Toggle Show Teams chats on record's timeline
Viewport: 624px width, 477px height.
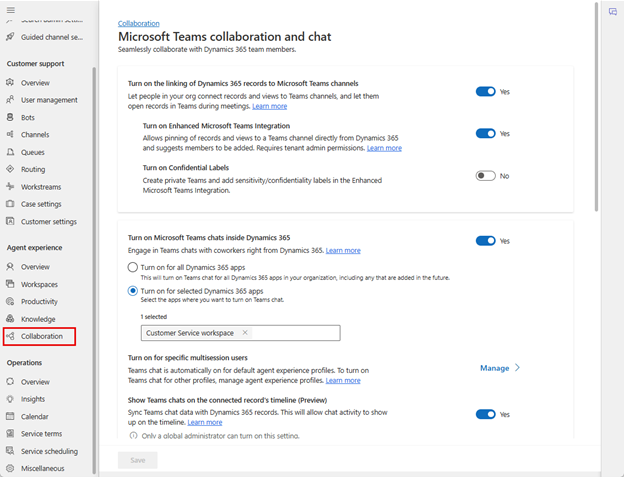click(x=486, y=414)
